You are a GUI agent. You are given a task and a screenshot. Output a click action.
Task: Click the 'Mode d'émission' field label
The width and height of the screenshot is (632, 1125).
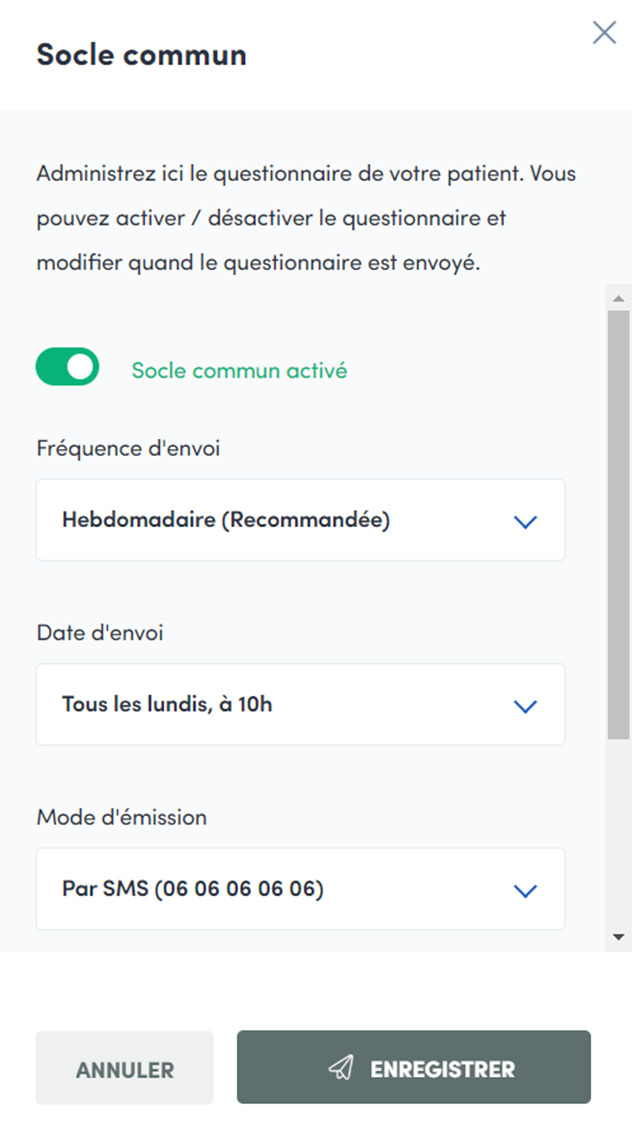[122, 817]
